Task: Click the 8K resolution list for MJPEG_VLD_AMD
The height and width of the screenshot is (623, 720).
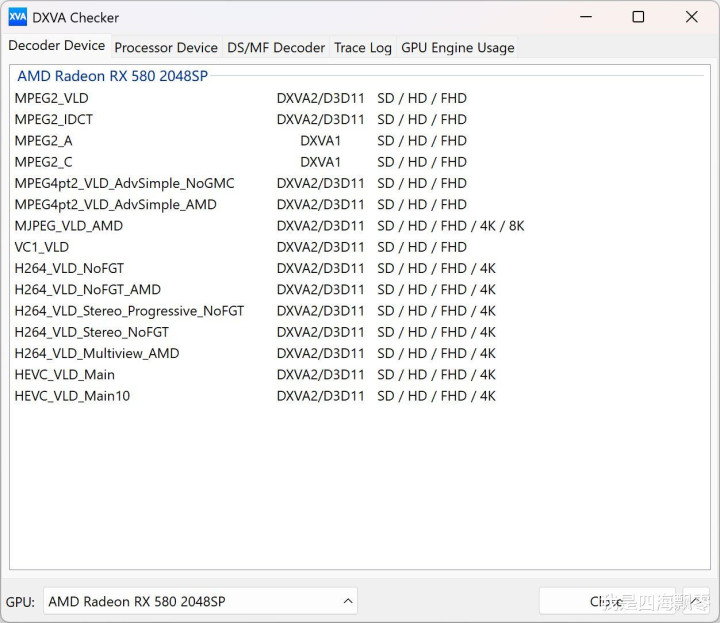Action: (450, 226)
